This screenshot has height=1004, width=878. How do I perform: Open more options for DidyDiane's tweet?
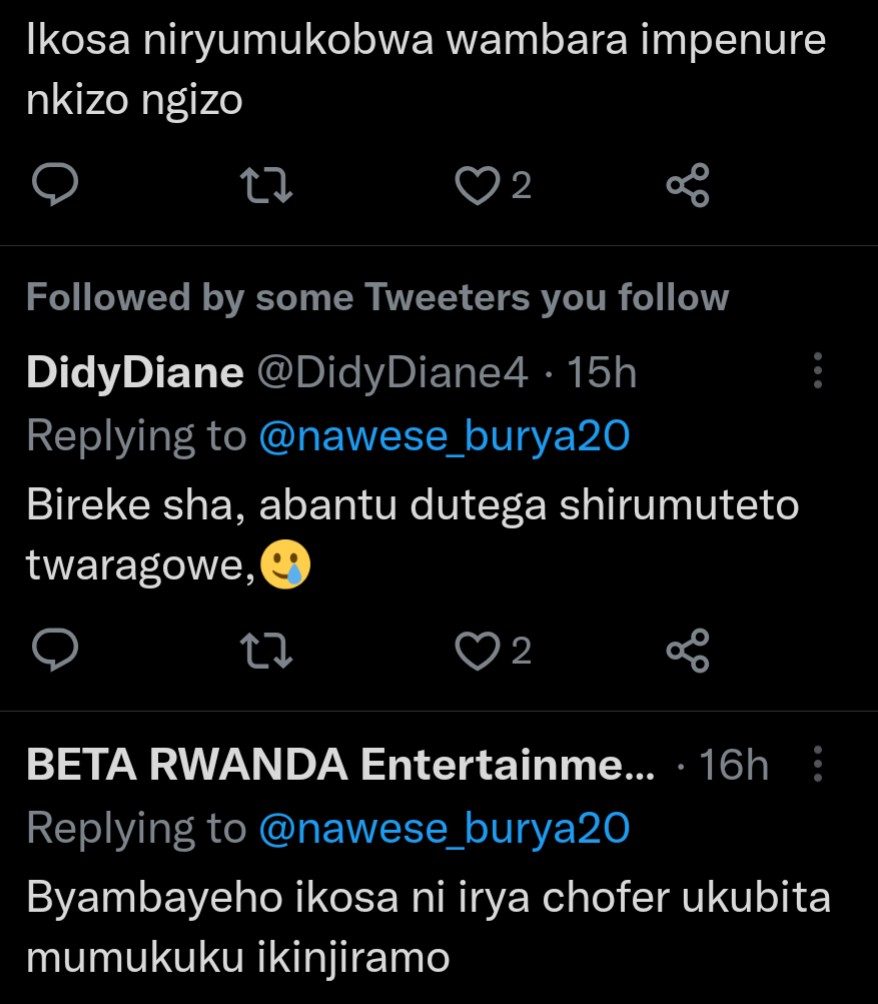click(818, 371)
